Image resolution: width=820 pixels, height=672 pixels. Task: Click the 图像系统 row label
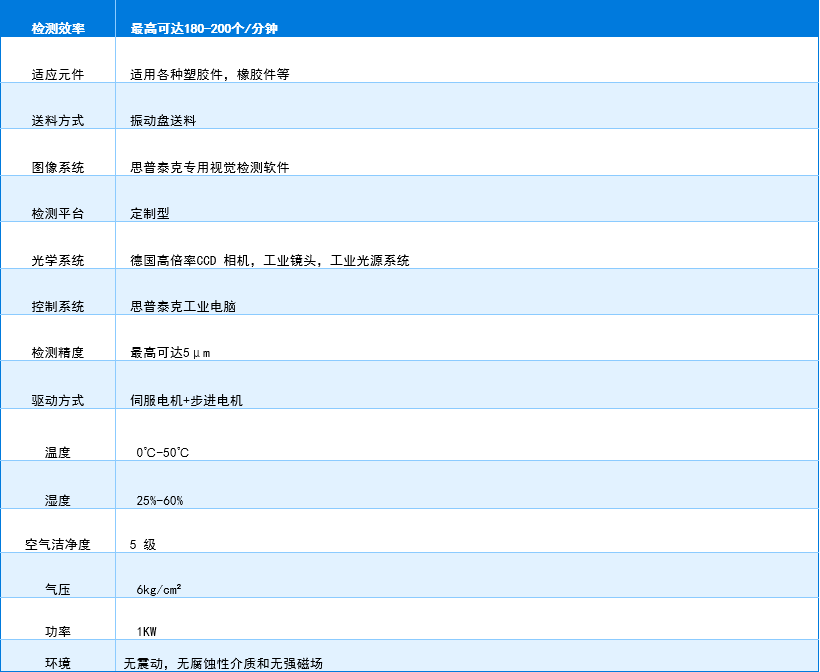click(58, 168)
